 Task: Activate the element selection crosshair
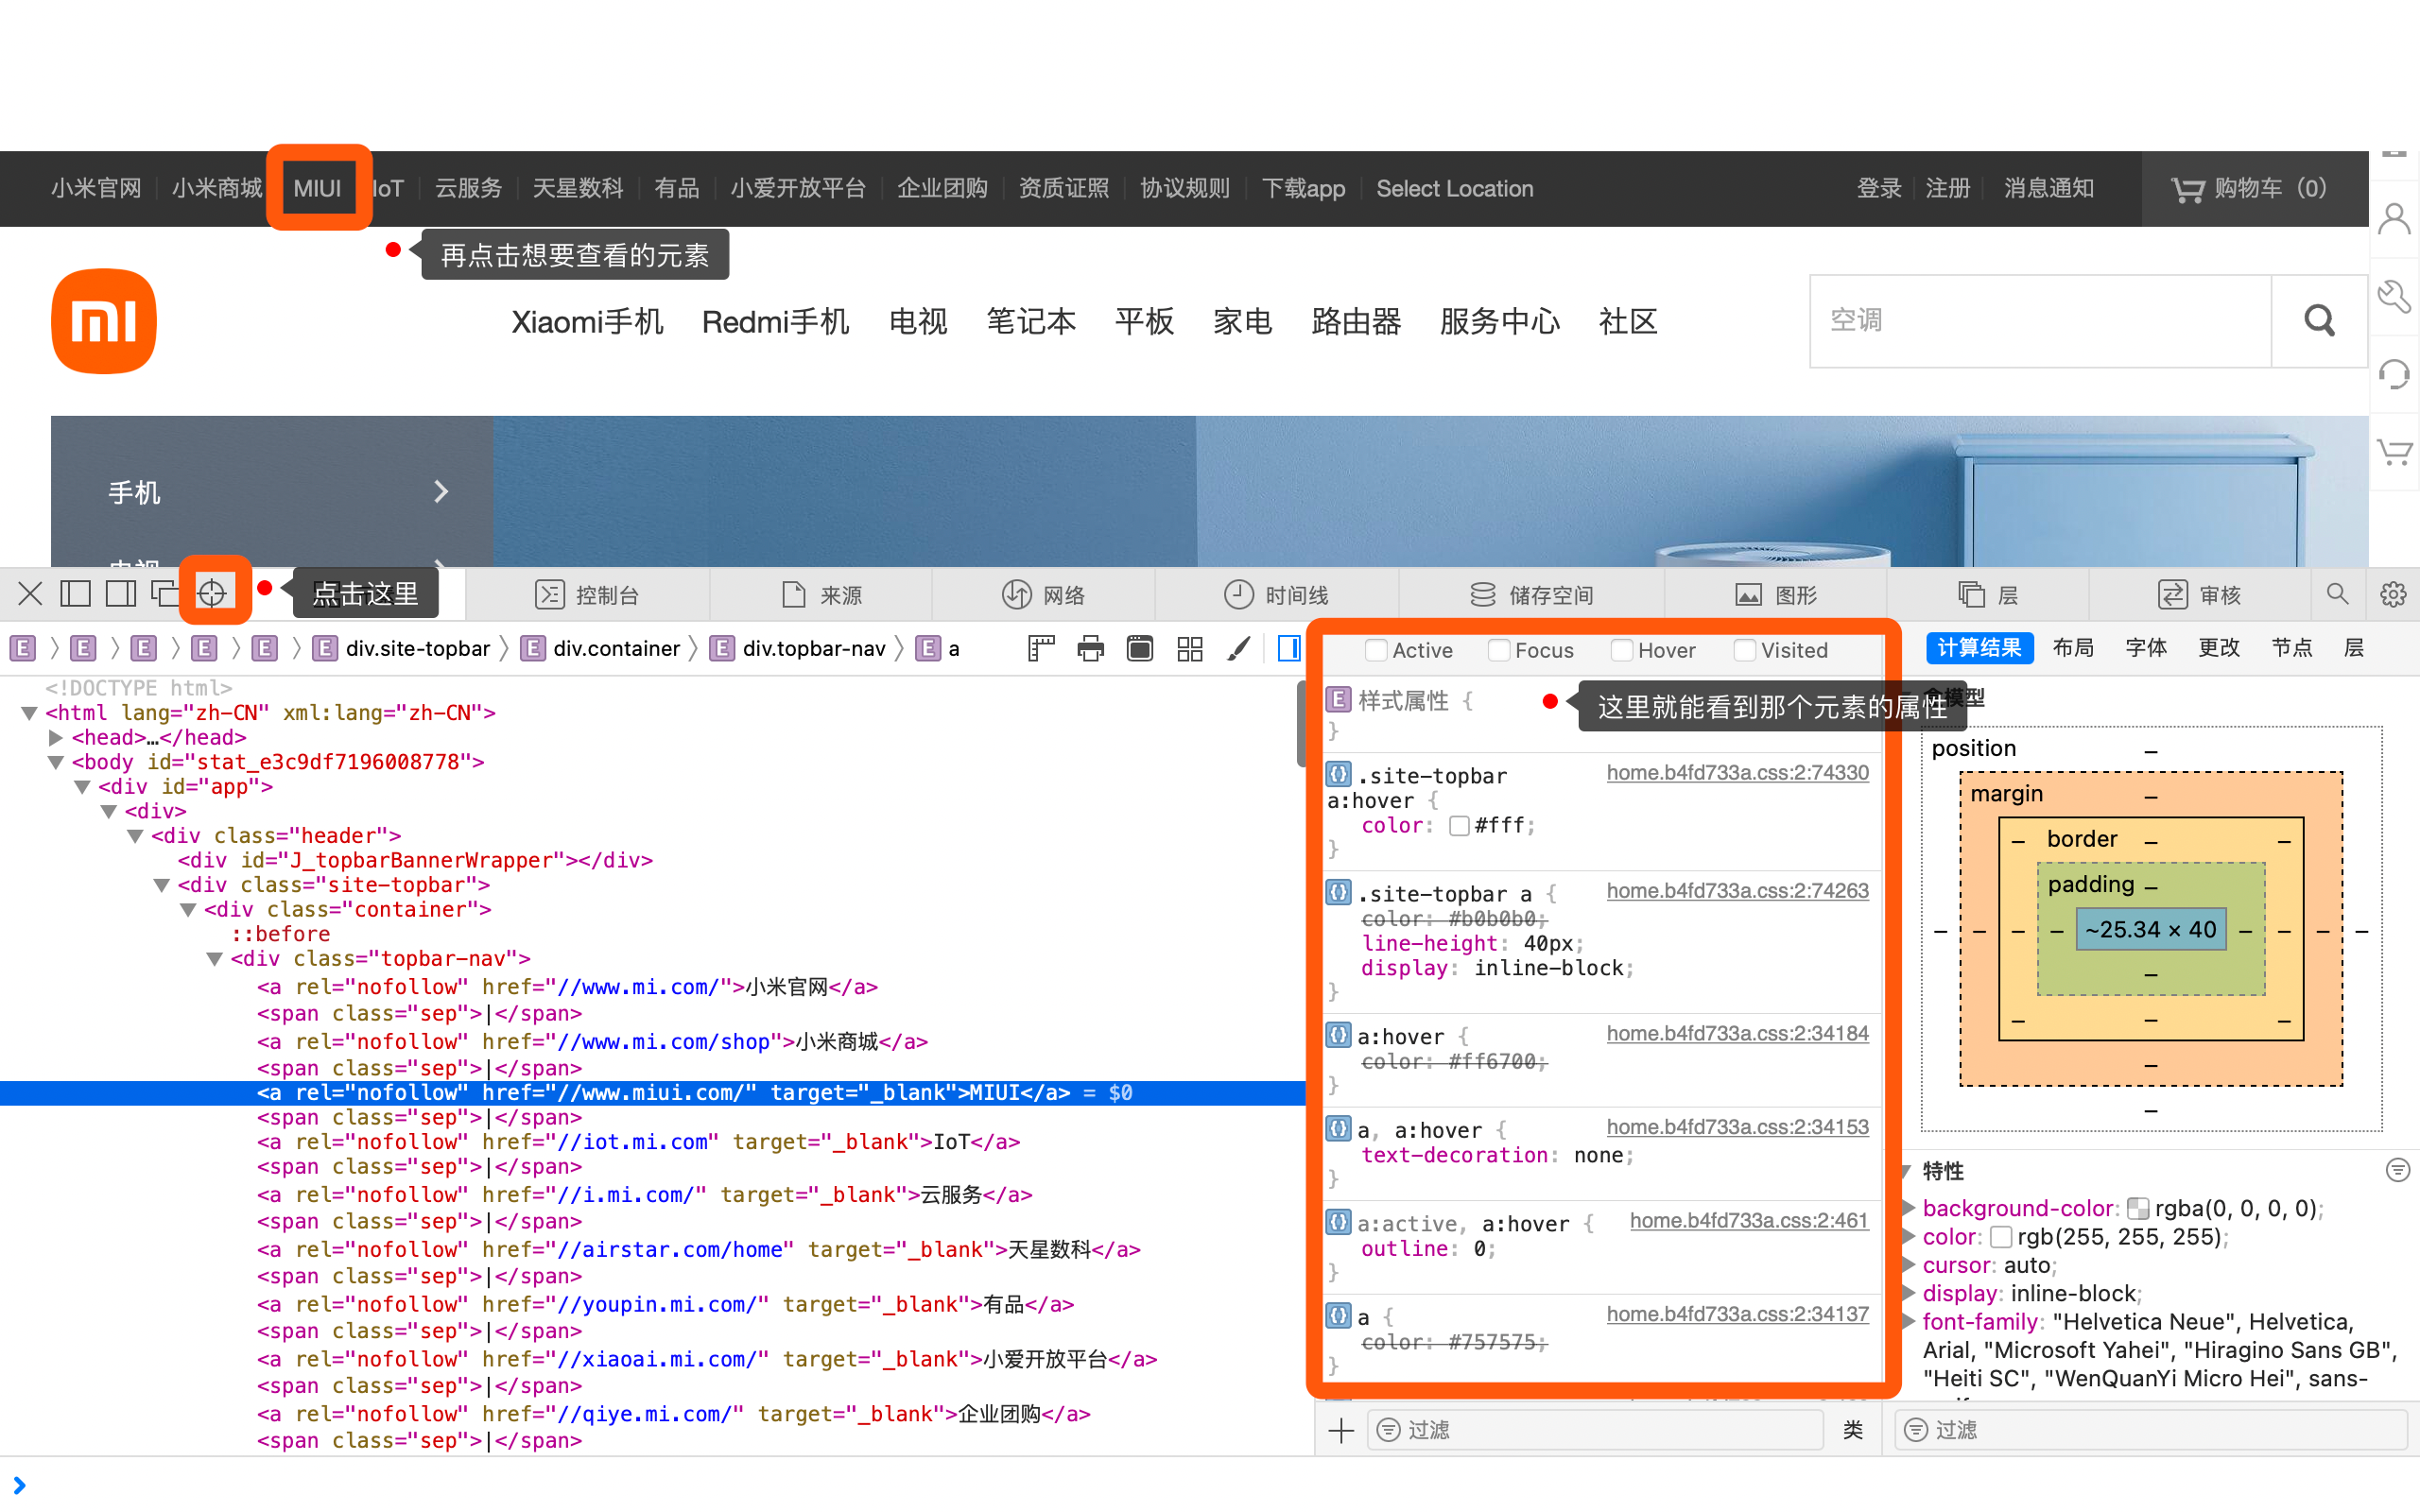[x=212, y=594]
